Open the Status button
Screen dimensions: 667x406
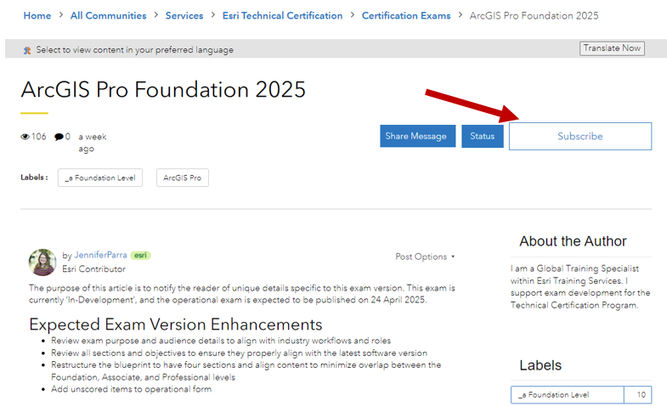coord(482,136)
